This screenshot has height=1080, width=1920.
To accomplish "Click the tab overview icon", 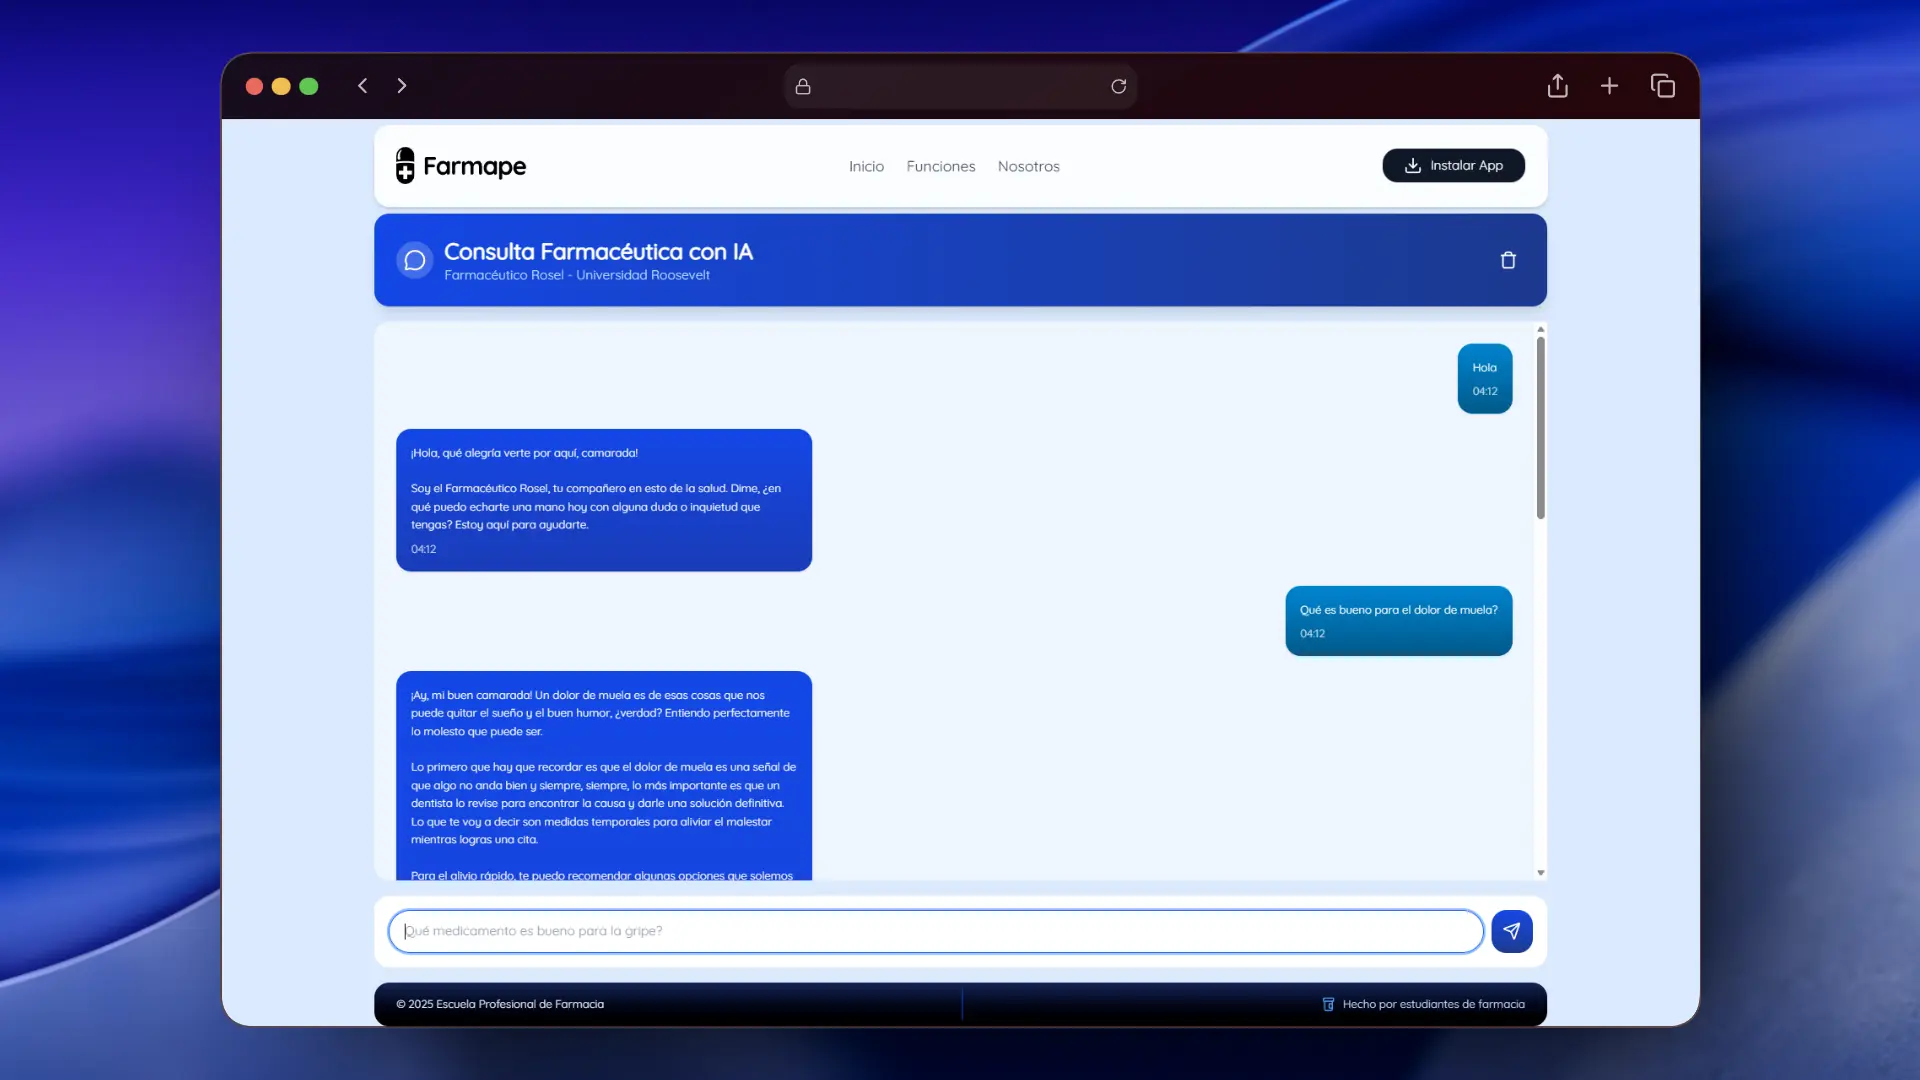I will (x=1663, y=86).
